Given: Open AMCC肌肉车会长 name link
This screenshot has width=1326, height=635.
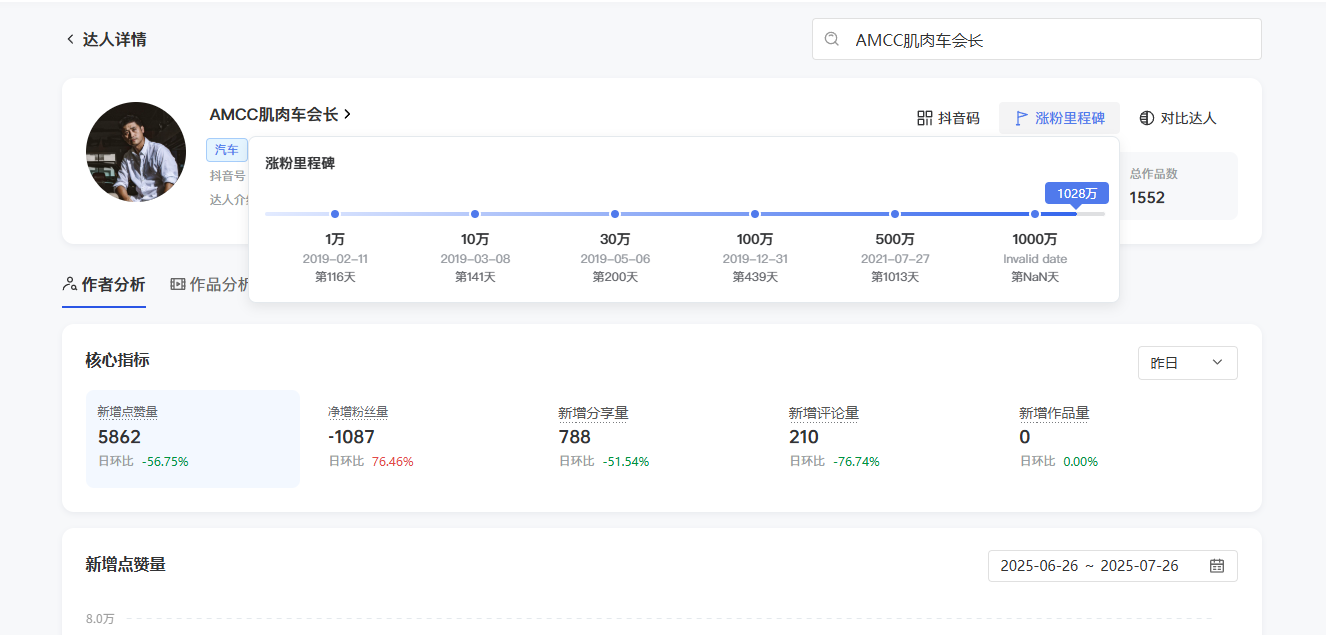Looking at the screenshot, I should (274, 114).
